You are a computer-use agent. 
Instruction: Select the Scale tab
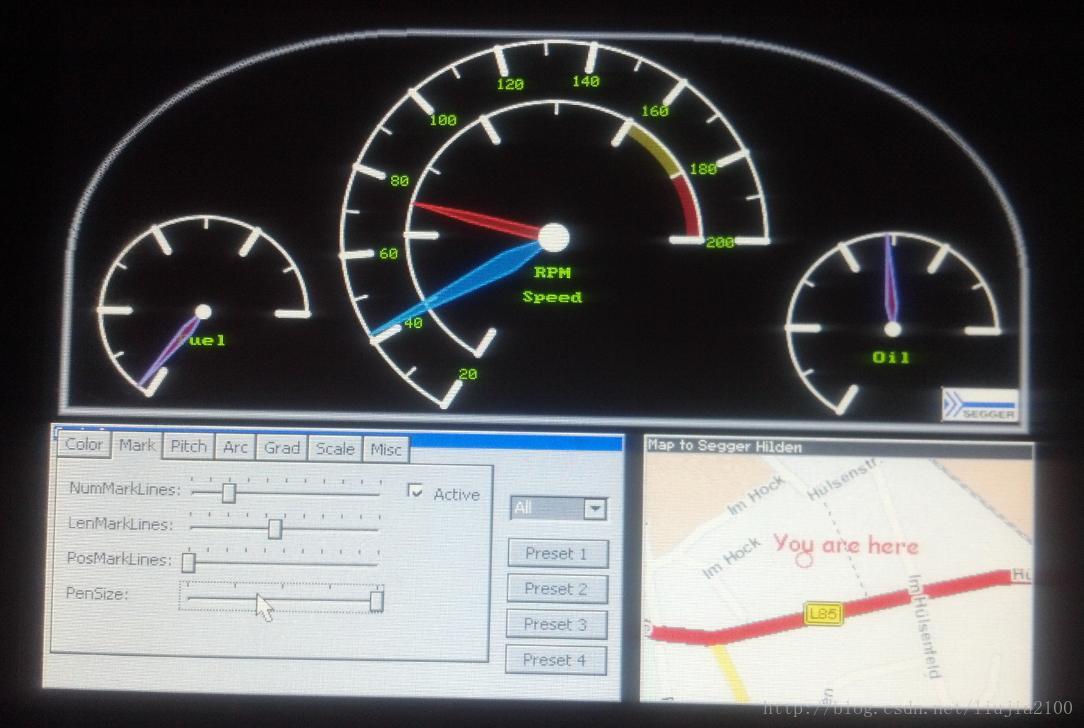pyautogui.click(x=335, y=449)
